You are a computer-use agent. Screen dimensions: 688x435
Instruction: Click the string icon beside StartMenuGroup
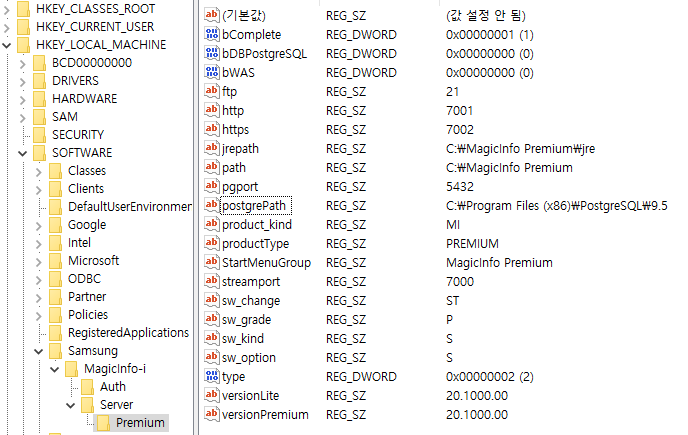tap(211, 262)
